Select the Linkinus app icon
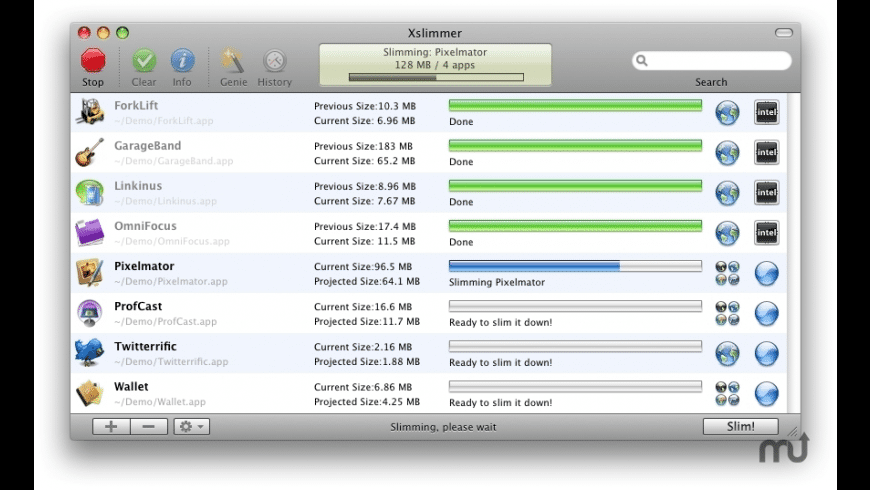 pyautogui.click(x=90, y=193)
